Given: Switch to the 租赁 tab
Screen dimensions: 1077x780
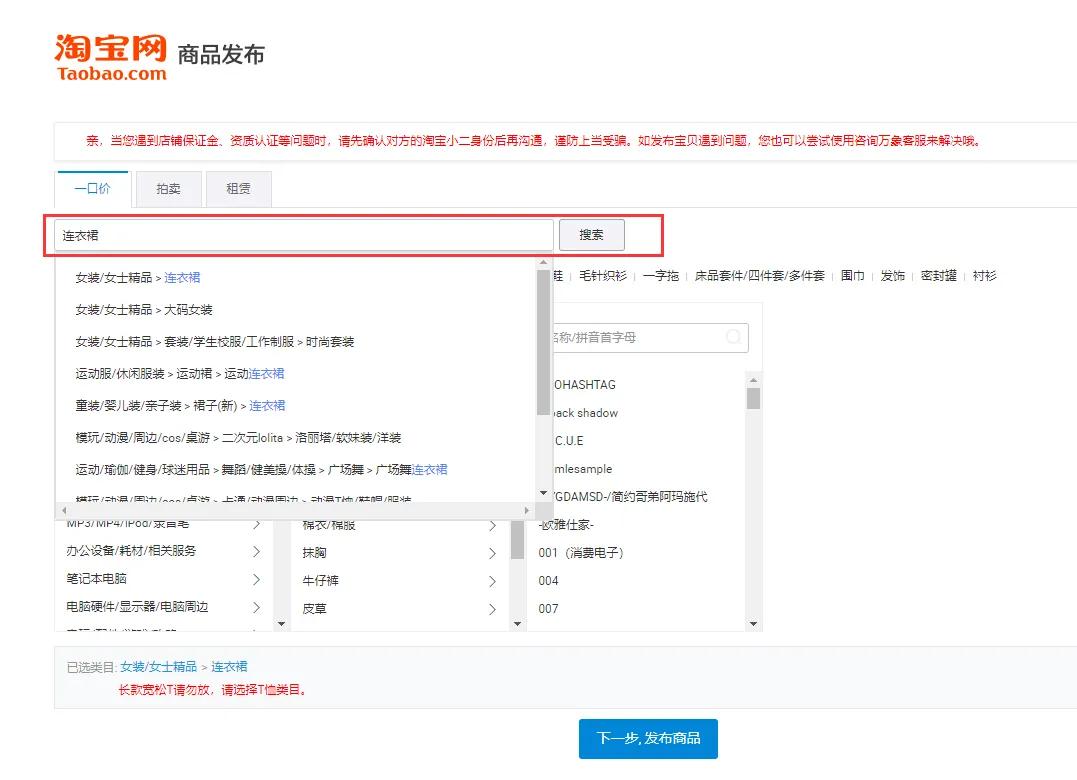Looking at the screenshot, I should (x=238, y=188).
